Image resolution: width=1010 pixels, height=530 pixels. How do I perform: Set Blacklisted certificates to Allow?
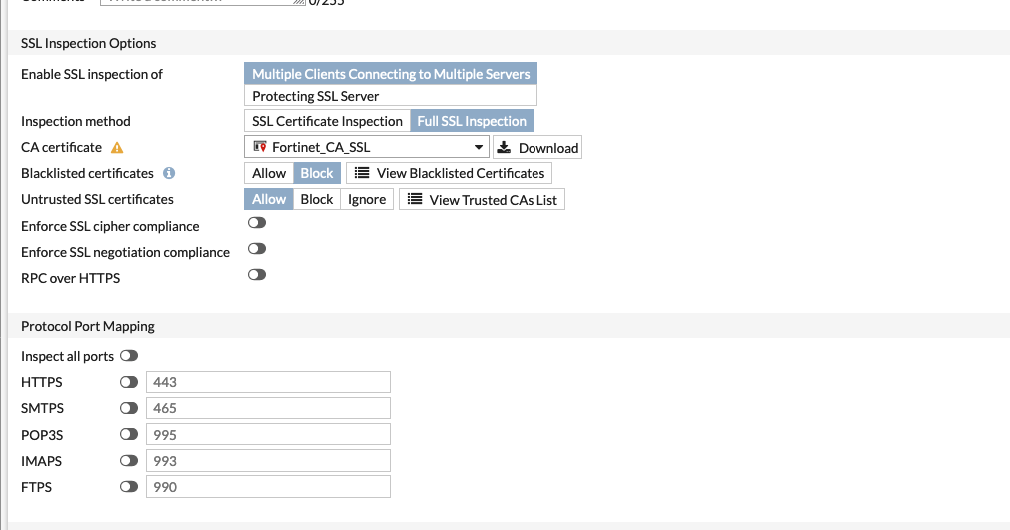click(269, 173)
